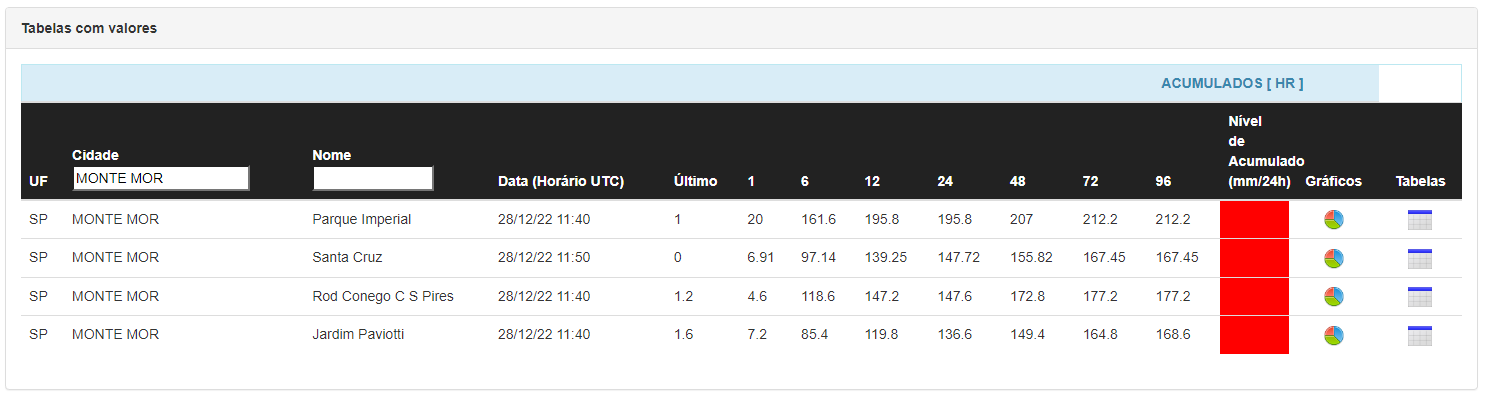Open the pie chart icon for Santa Cruz
This screenshot has height=399, width=1490.
1333,258
